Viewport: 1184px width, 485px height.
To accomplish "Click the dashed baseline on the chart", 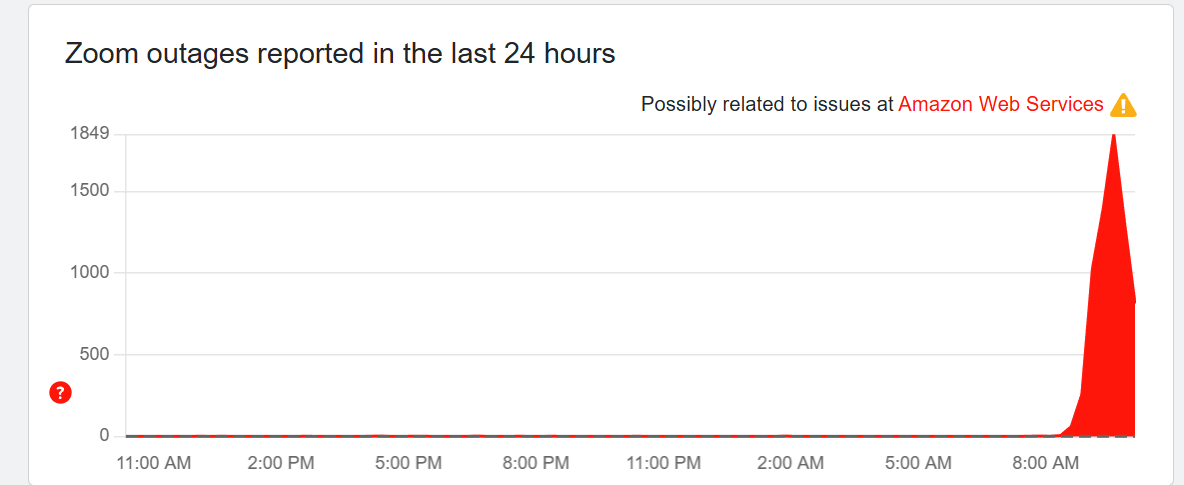I will pos(600,436).
